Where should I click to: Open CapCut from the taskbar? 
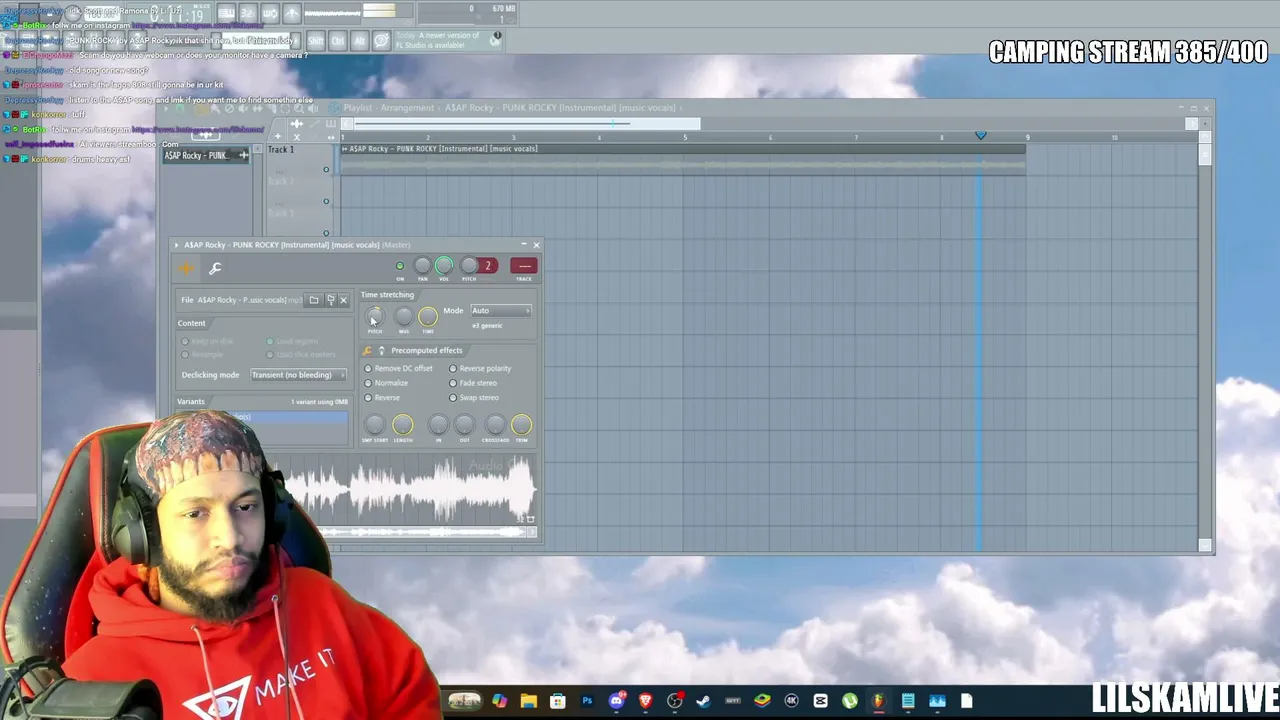[x=821, y=701]
